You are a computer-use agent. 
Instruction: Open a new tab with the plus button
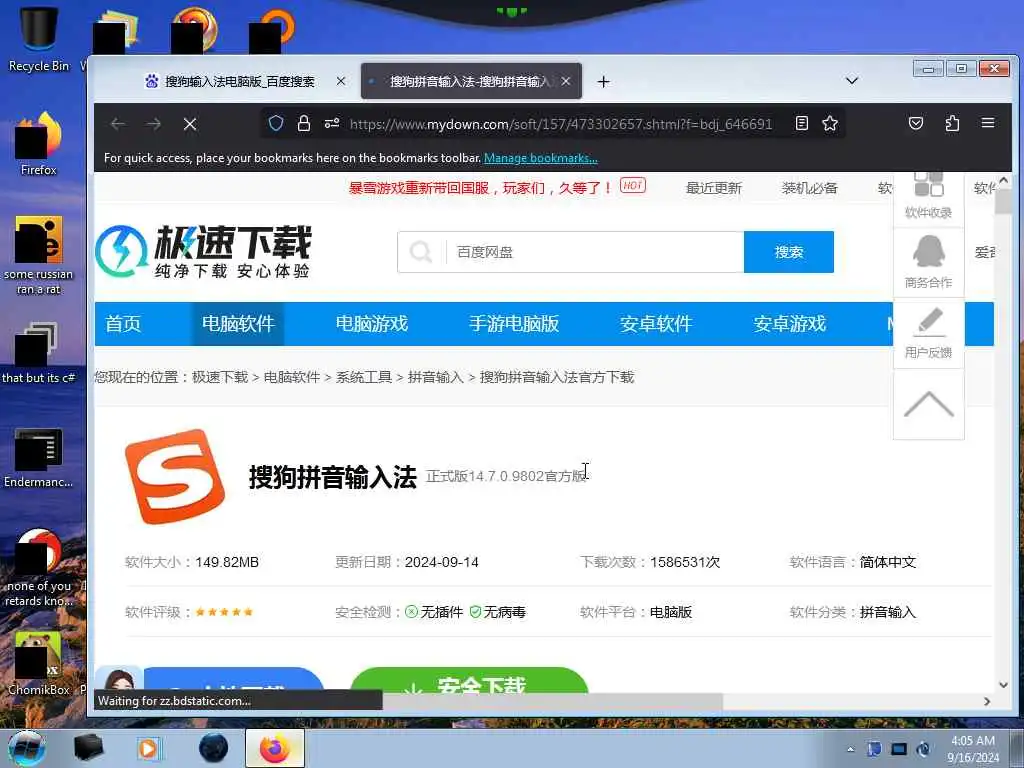pos(604,82)
